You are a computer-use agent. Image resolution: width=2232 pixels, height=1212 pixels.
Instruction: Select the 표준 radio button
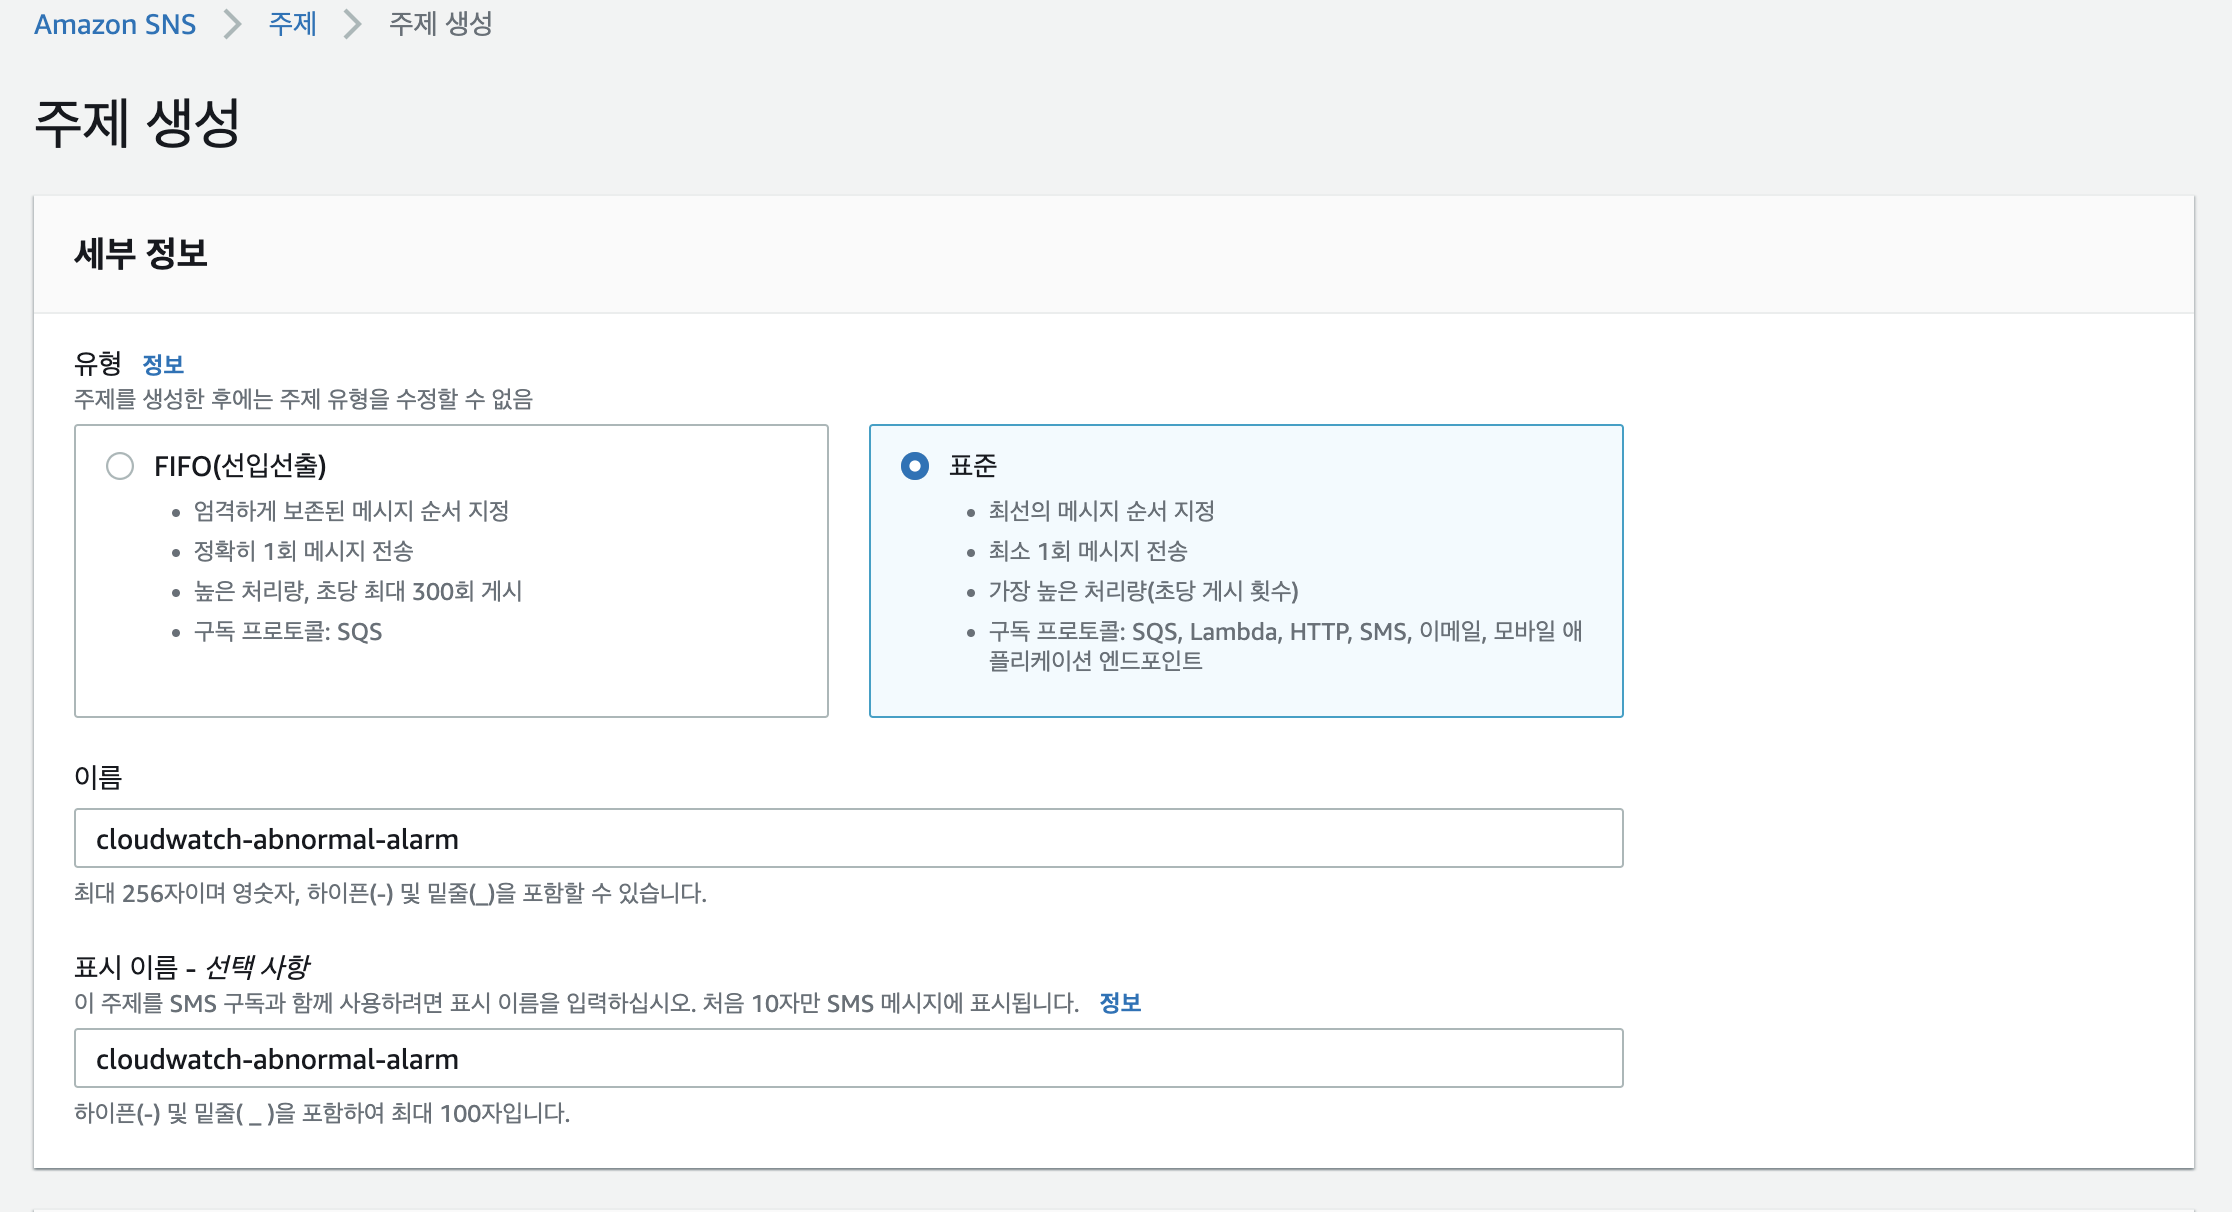tap(915, 466)
